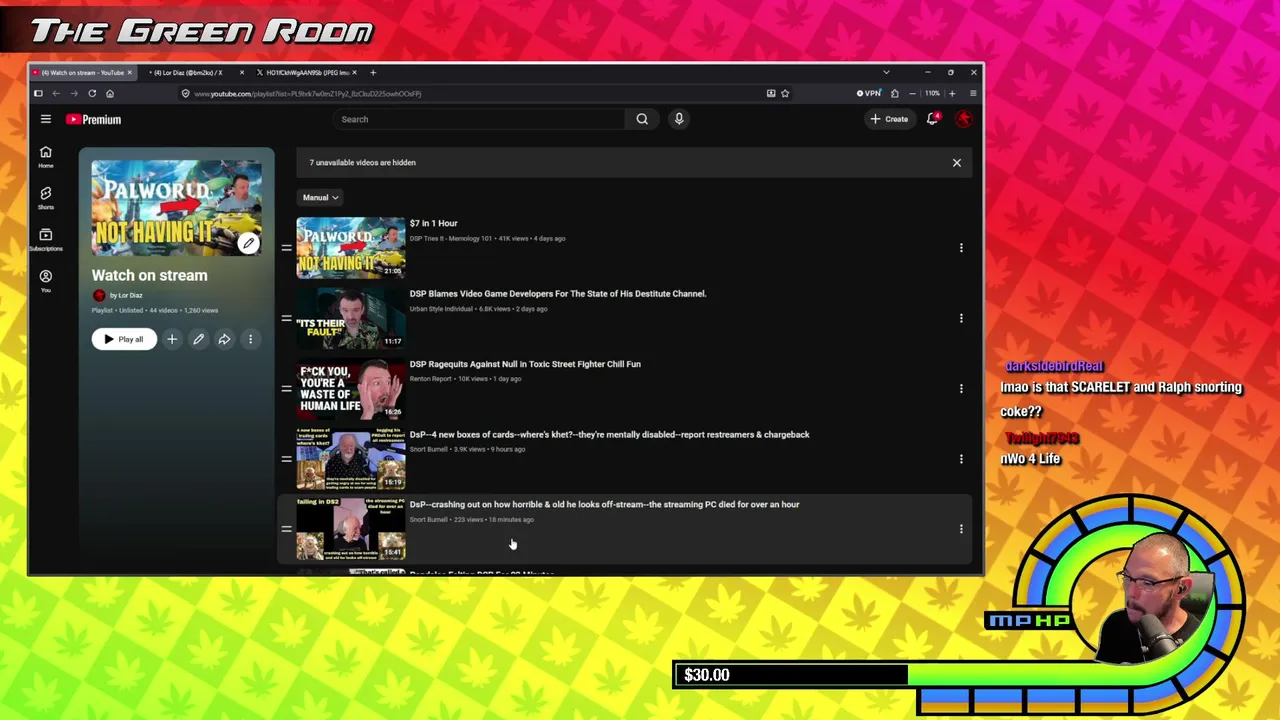
Task: Go to YouTube Premium home logo
Action: point(94,120)
